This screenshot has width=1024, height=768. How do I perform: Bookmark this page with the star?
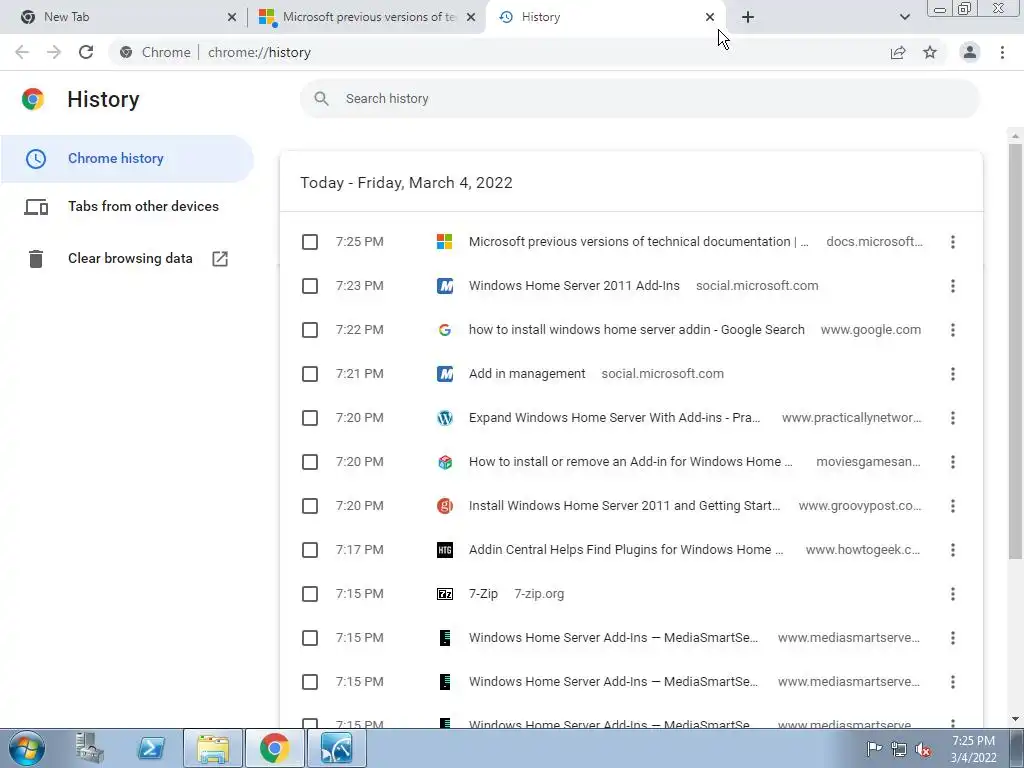(930, 52)
